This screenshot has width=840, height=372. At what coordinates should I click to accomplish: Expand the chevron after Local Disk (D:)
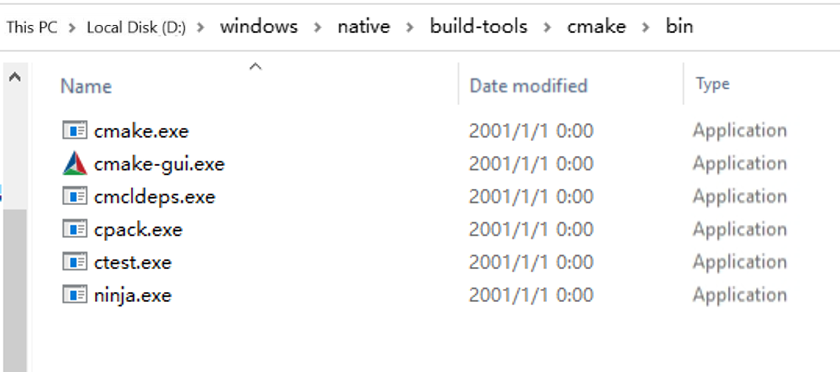pos(201,27)
